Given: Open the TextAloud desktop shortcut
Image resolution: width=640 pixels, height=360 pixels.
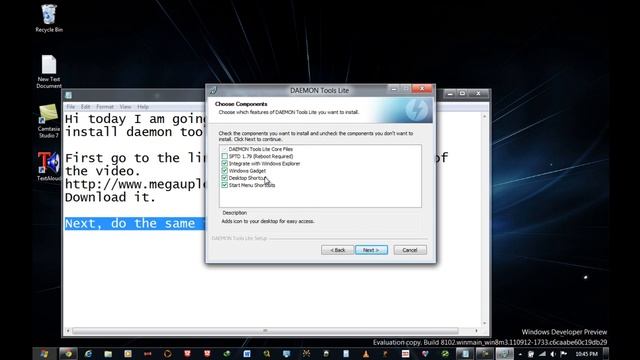Looking at the screenshot, I should pos(49,166).
